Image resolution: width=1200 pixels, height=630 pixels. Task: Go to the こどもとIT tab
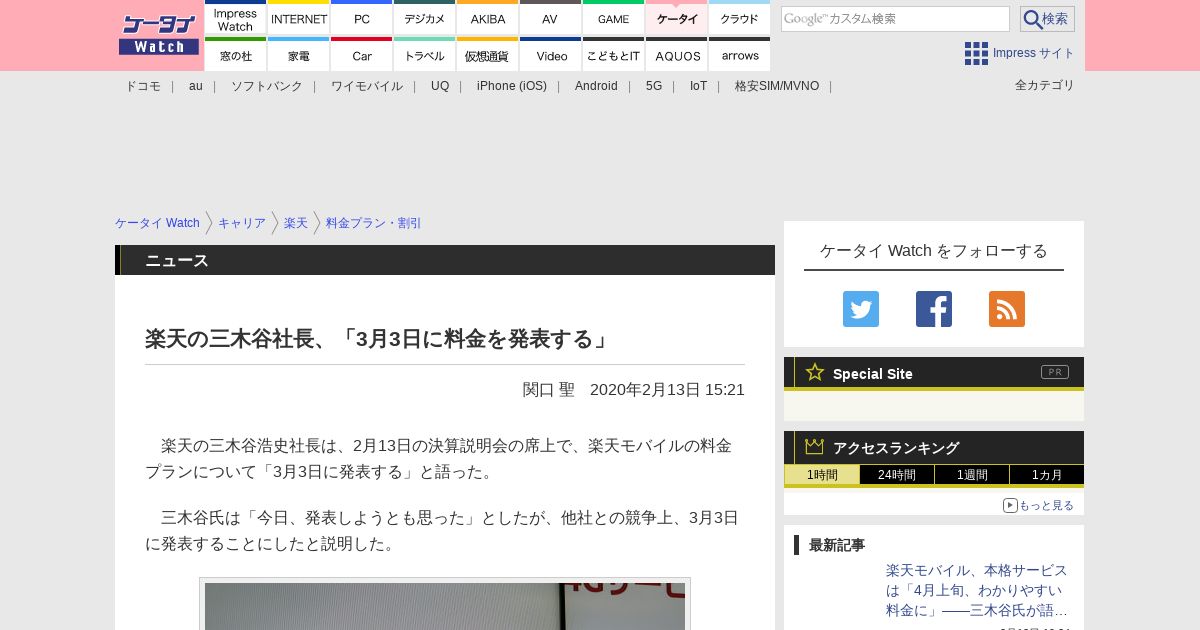[614, 54]
